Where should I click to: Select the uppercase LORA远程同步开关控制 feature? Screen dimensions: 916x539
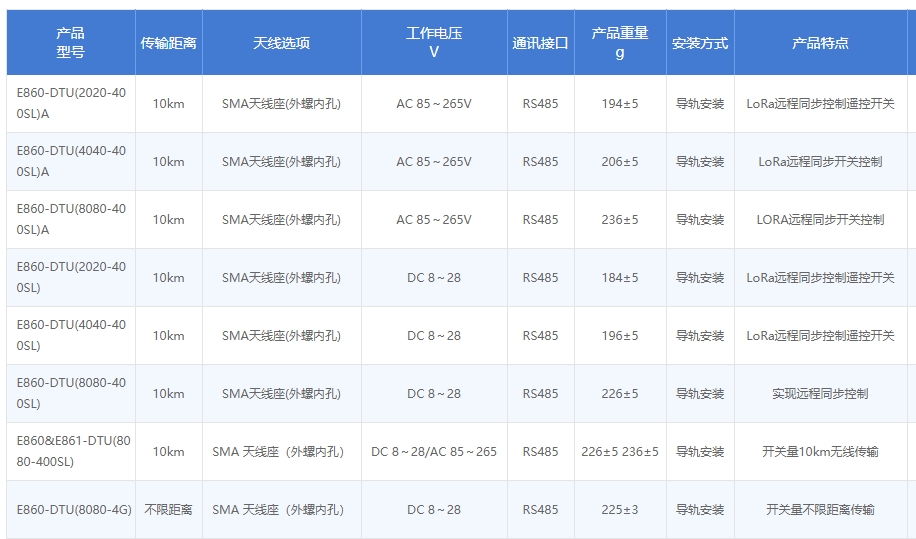[820, 220]
